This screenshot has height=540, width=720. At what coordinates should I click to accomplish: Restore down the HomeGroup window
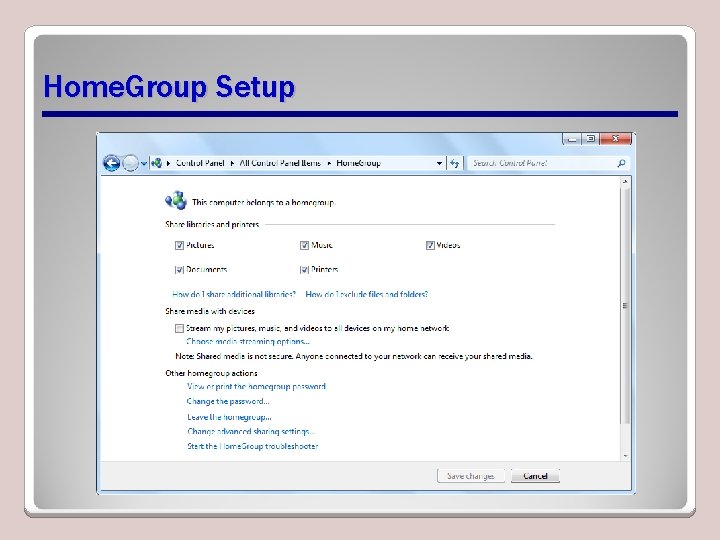(591, 139)
